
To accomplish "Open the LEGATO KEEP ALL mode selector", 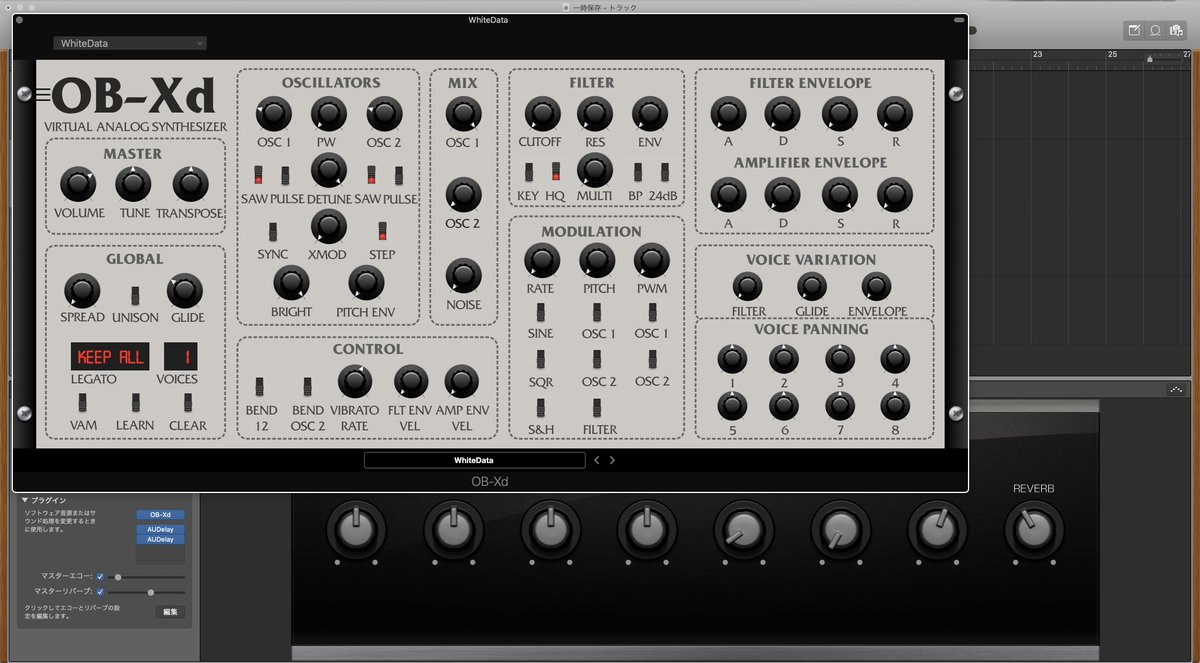I will [110, 356].
